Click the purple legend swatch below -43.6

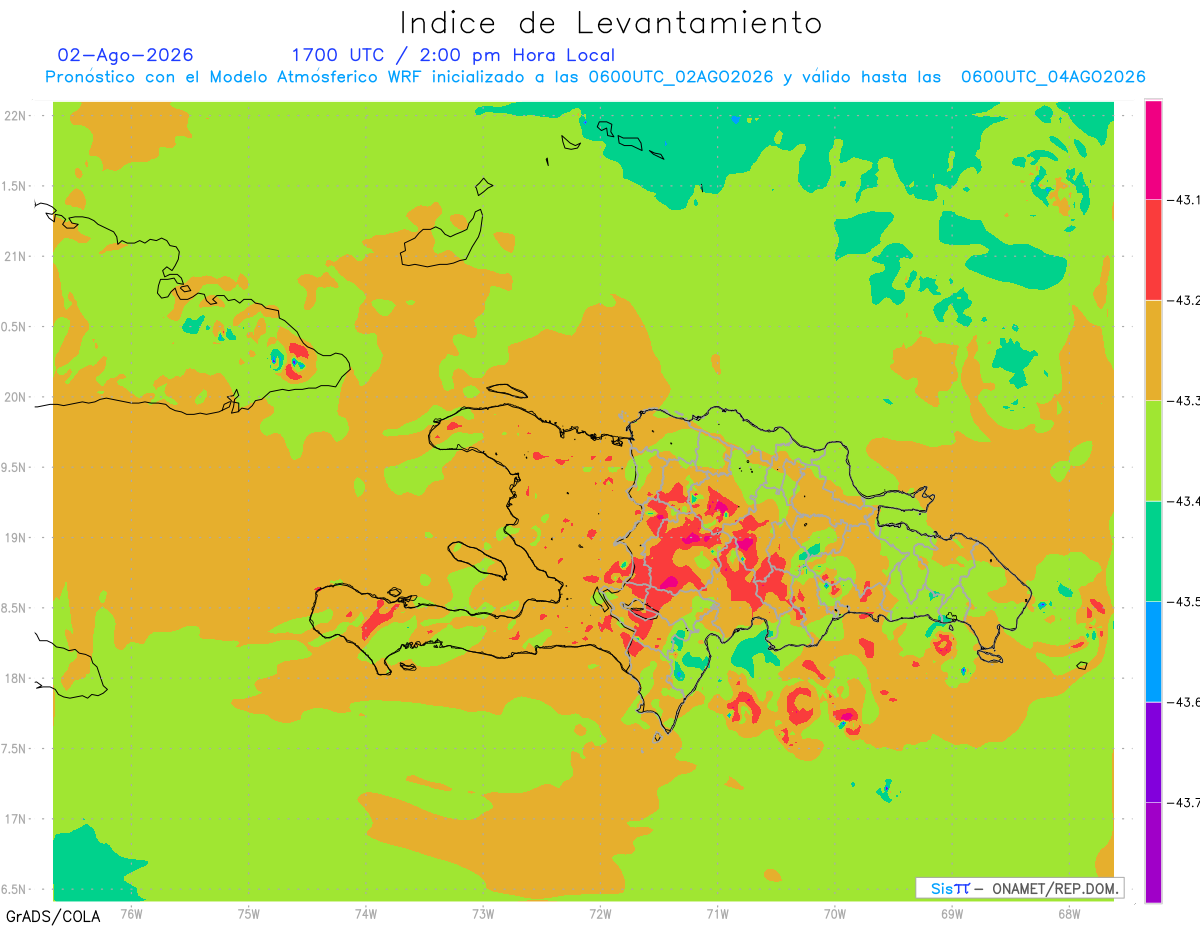[x=1153, y=752]
